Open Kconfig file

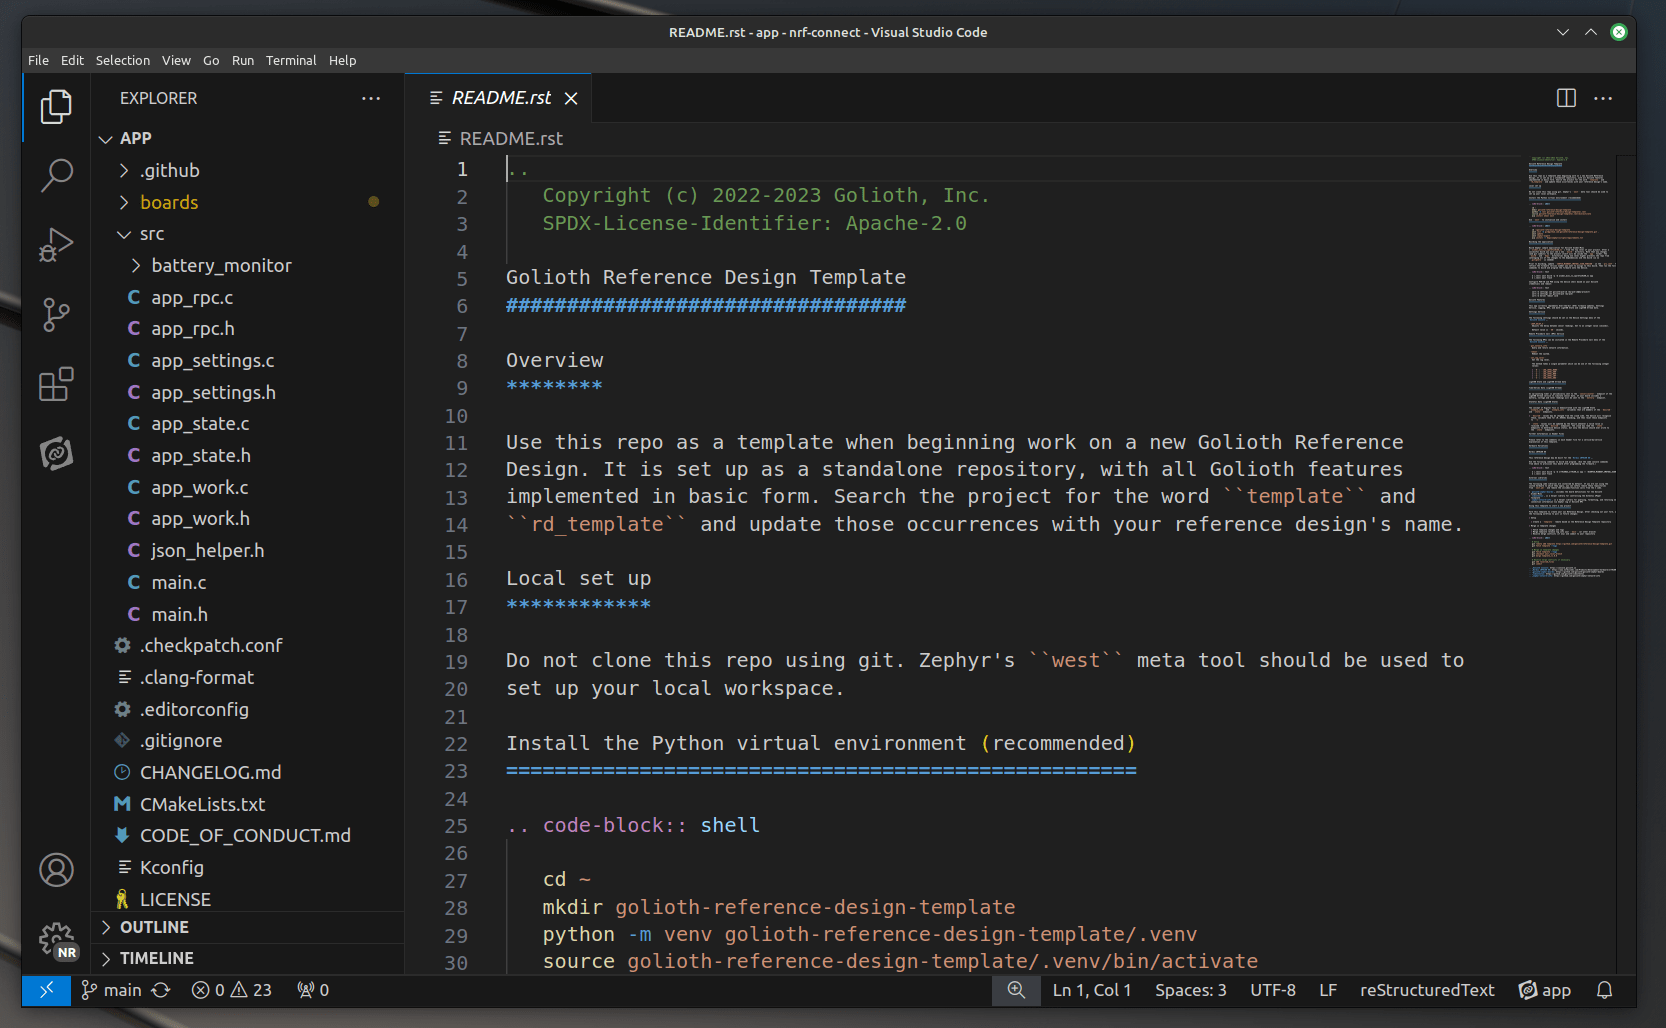click(x=248, y=867)
